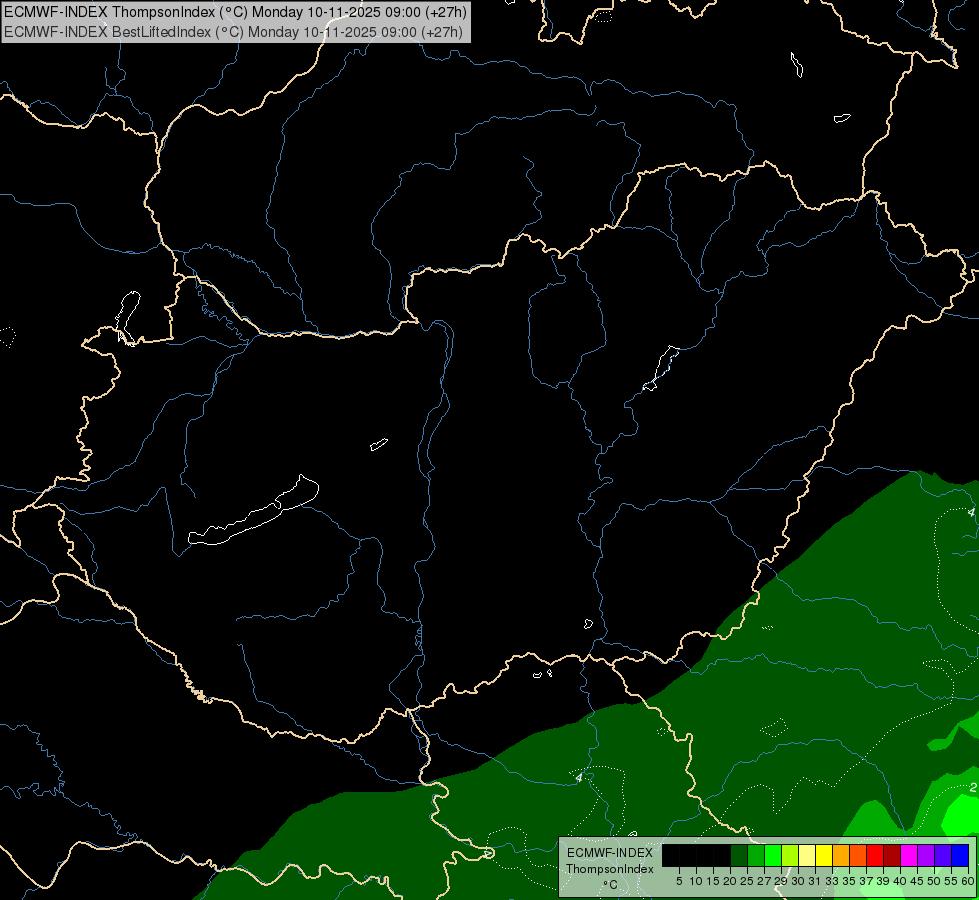
Task: Click the legend tick value 15
Action: [x=713, y=881]
